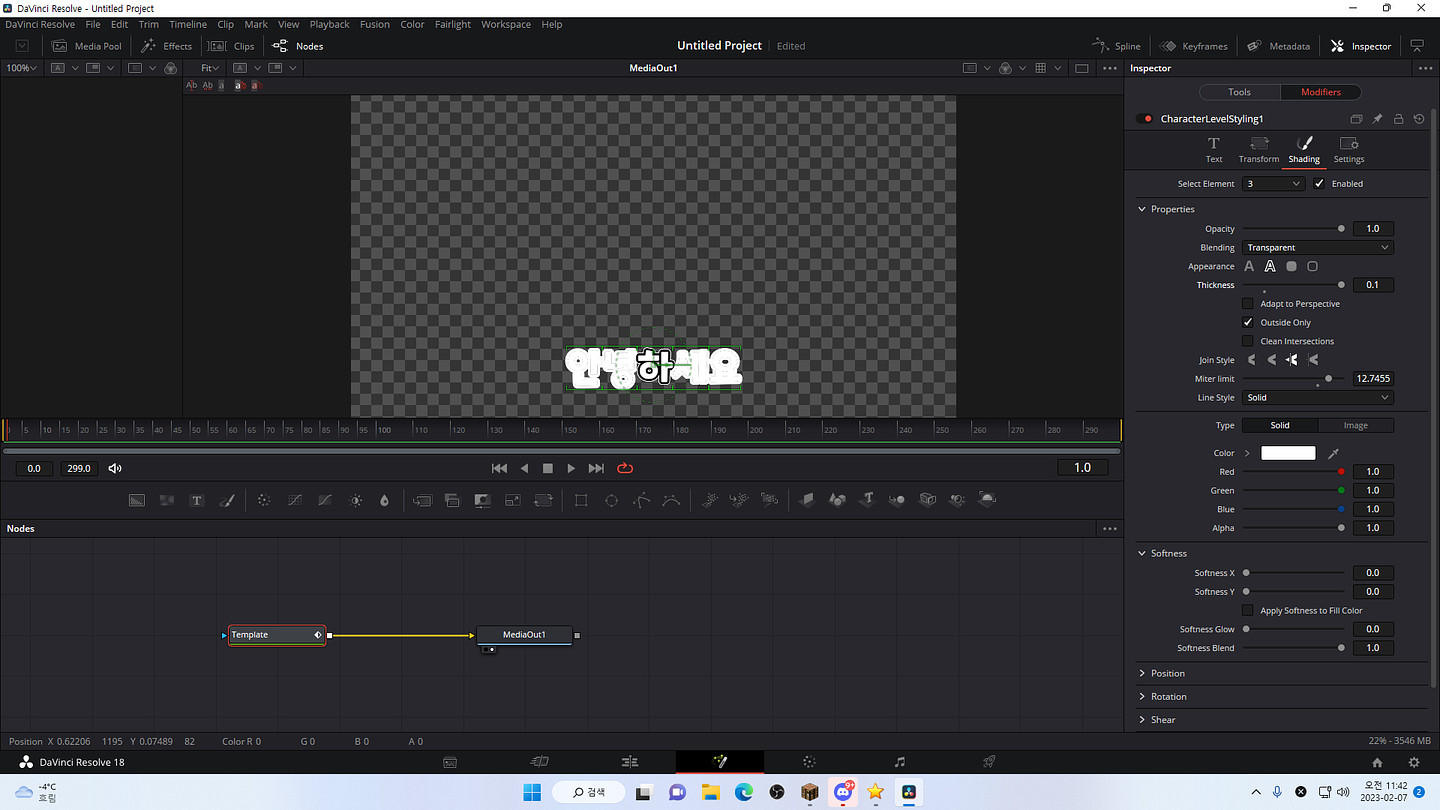Enable Adapt to Perspective
This screenshot has height=810, width=1440.
[x=1247, y=303]
